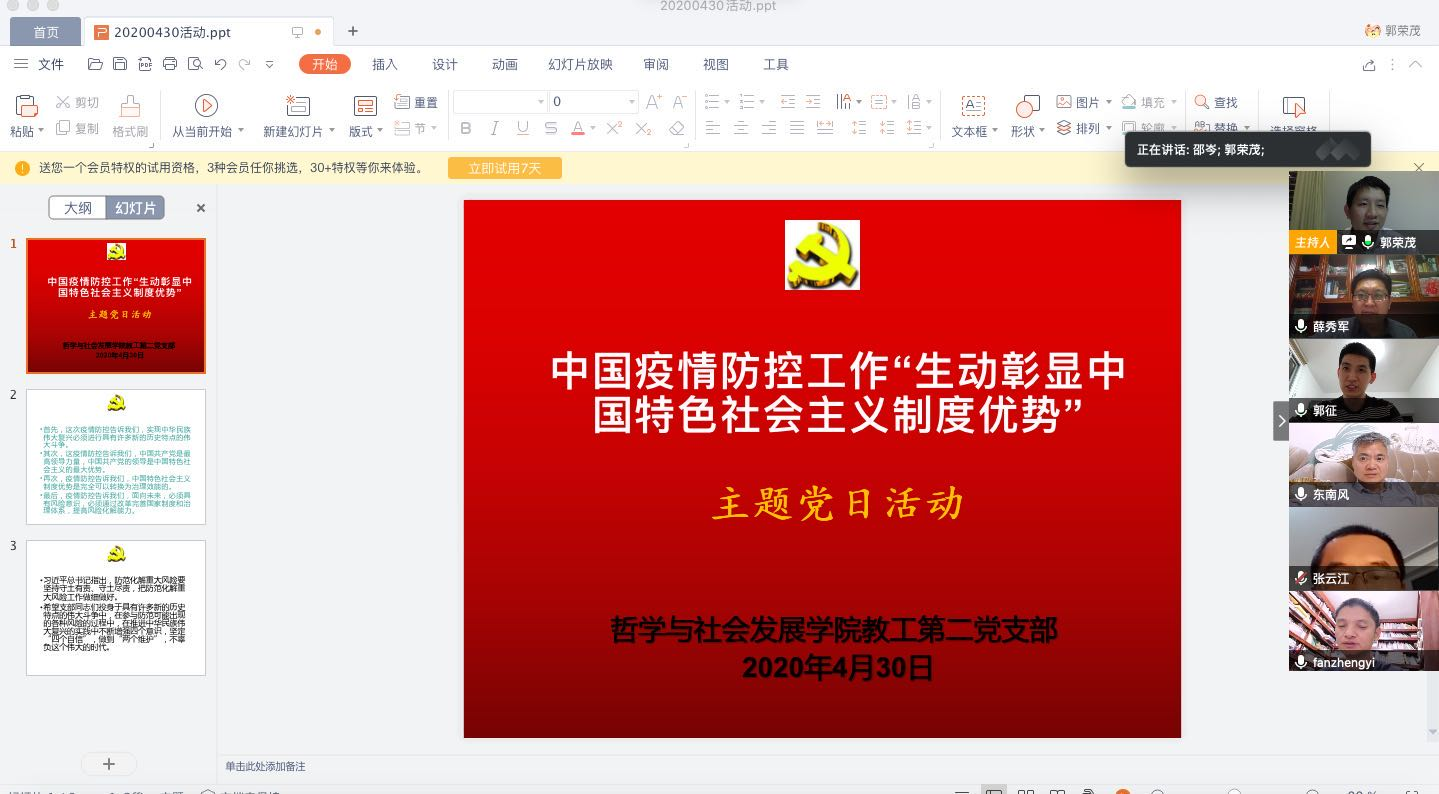Click the Paste (粘贴) clipboard icon
Screen dimensions: 1439x794
pyautogui.click(x=26, y=105)
